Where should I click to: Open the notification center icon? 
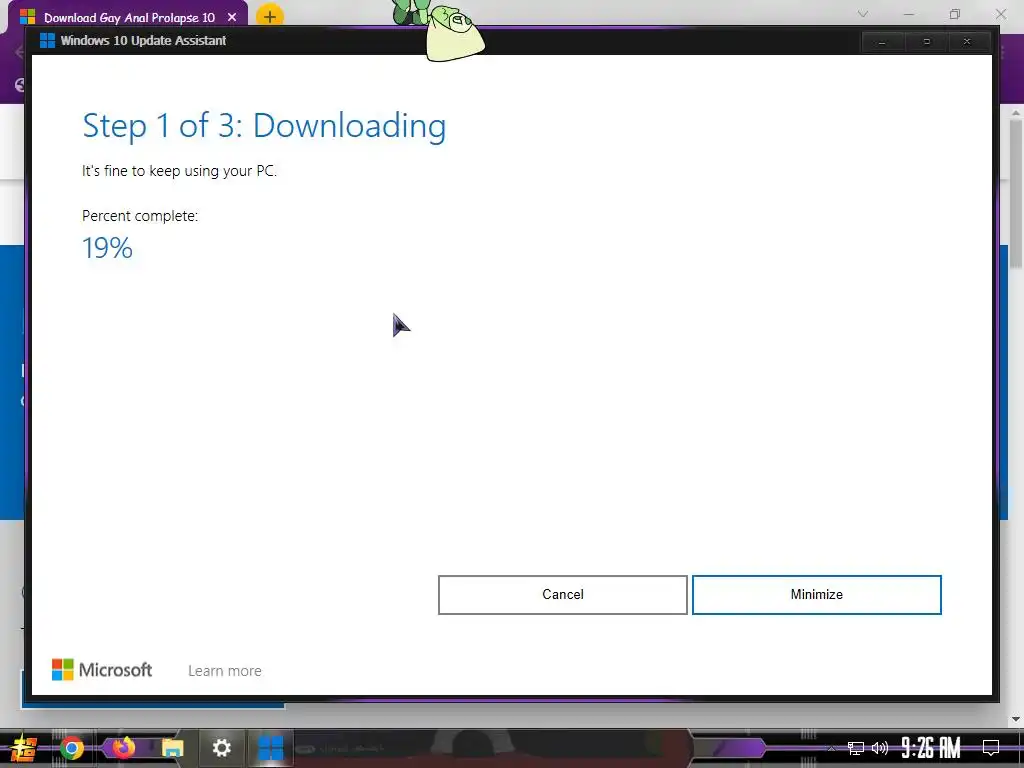pos(991,748)
